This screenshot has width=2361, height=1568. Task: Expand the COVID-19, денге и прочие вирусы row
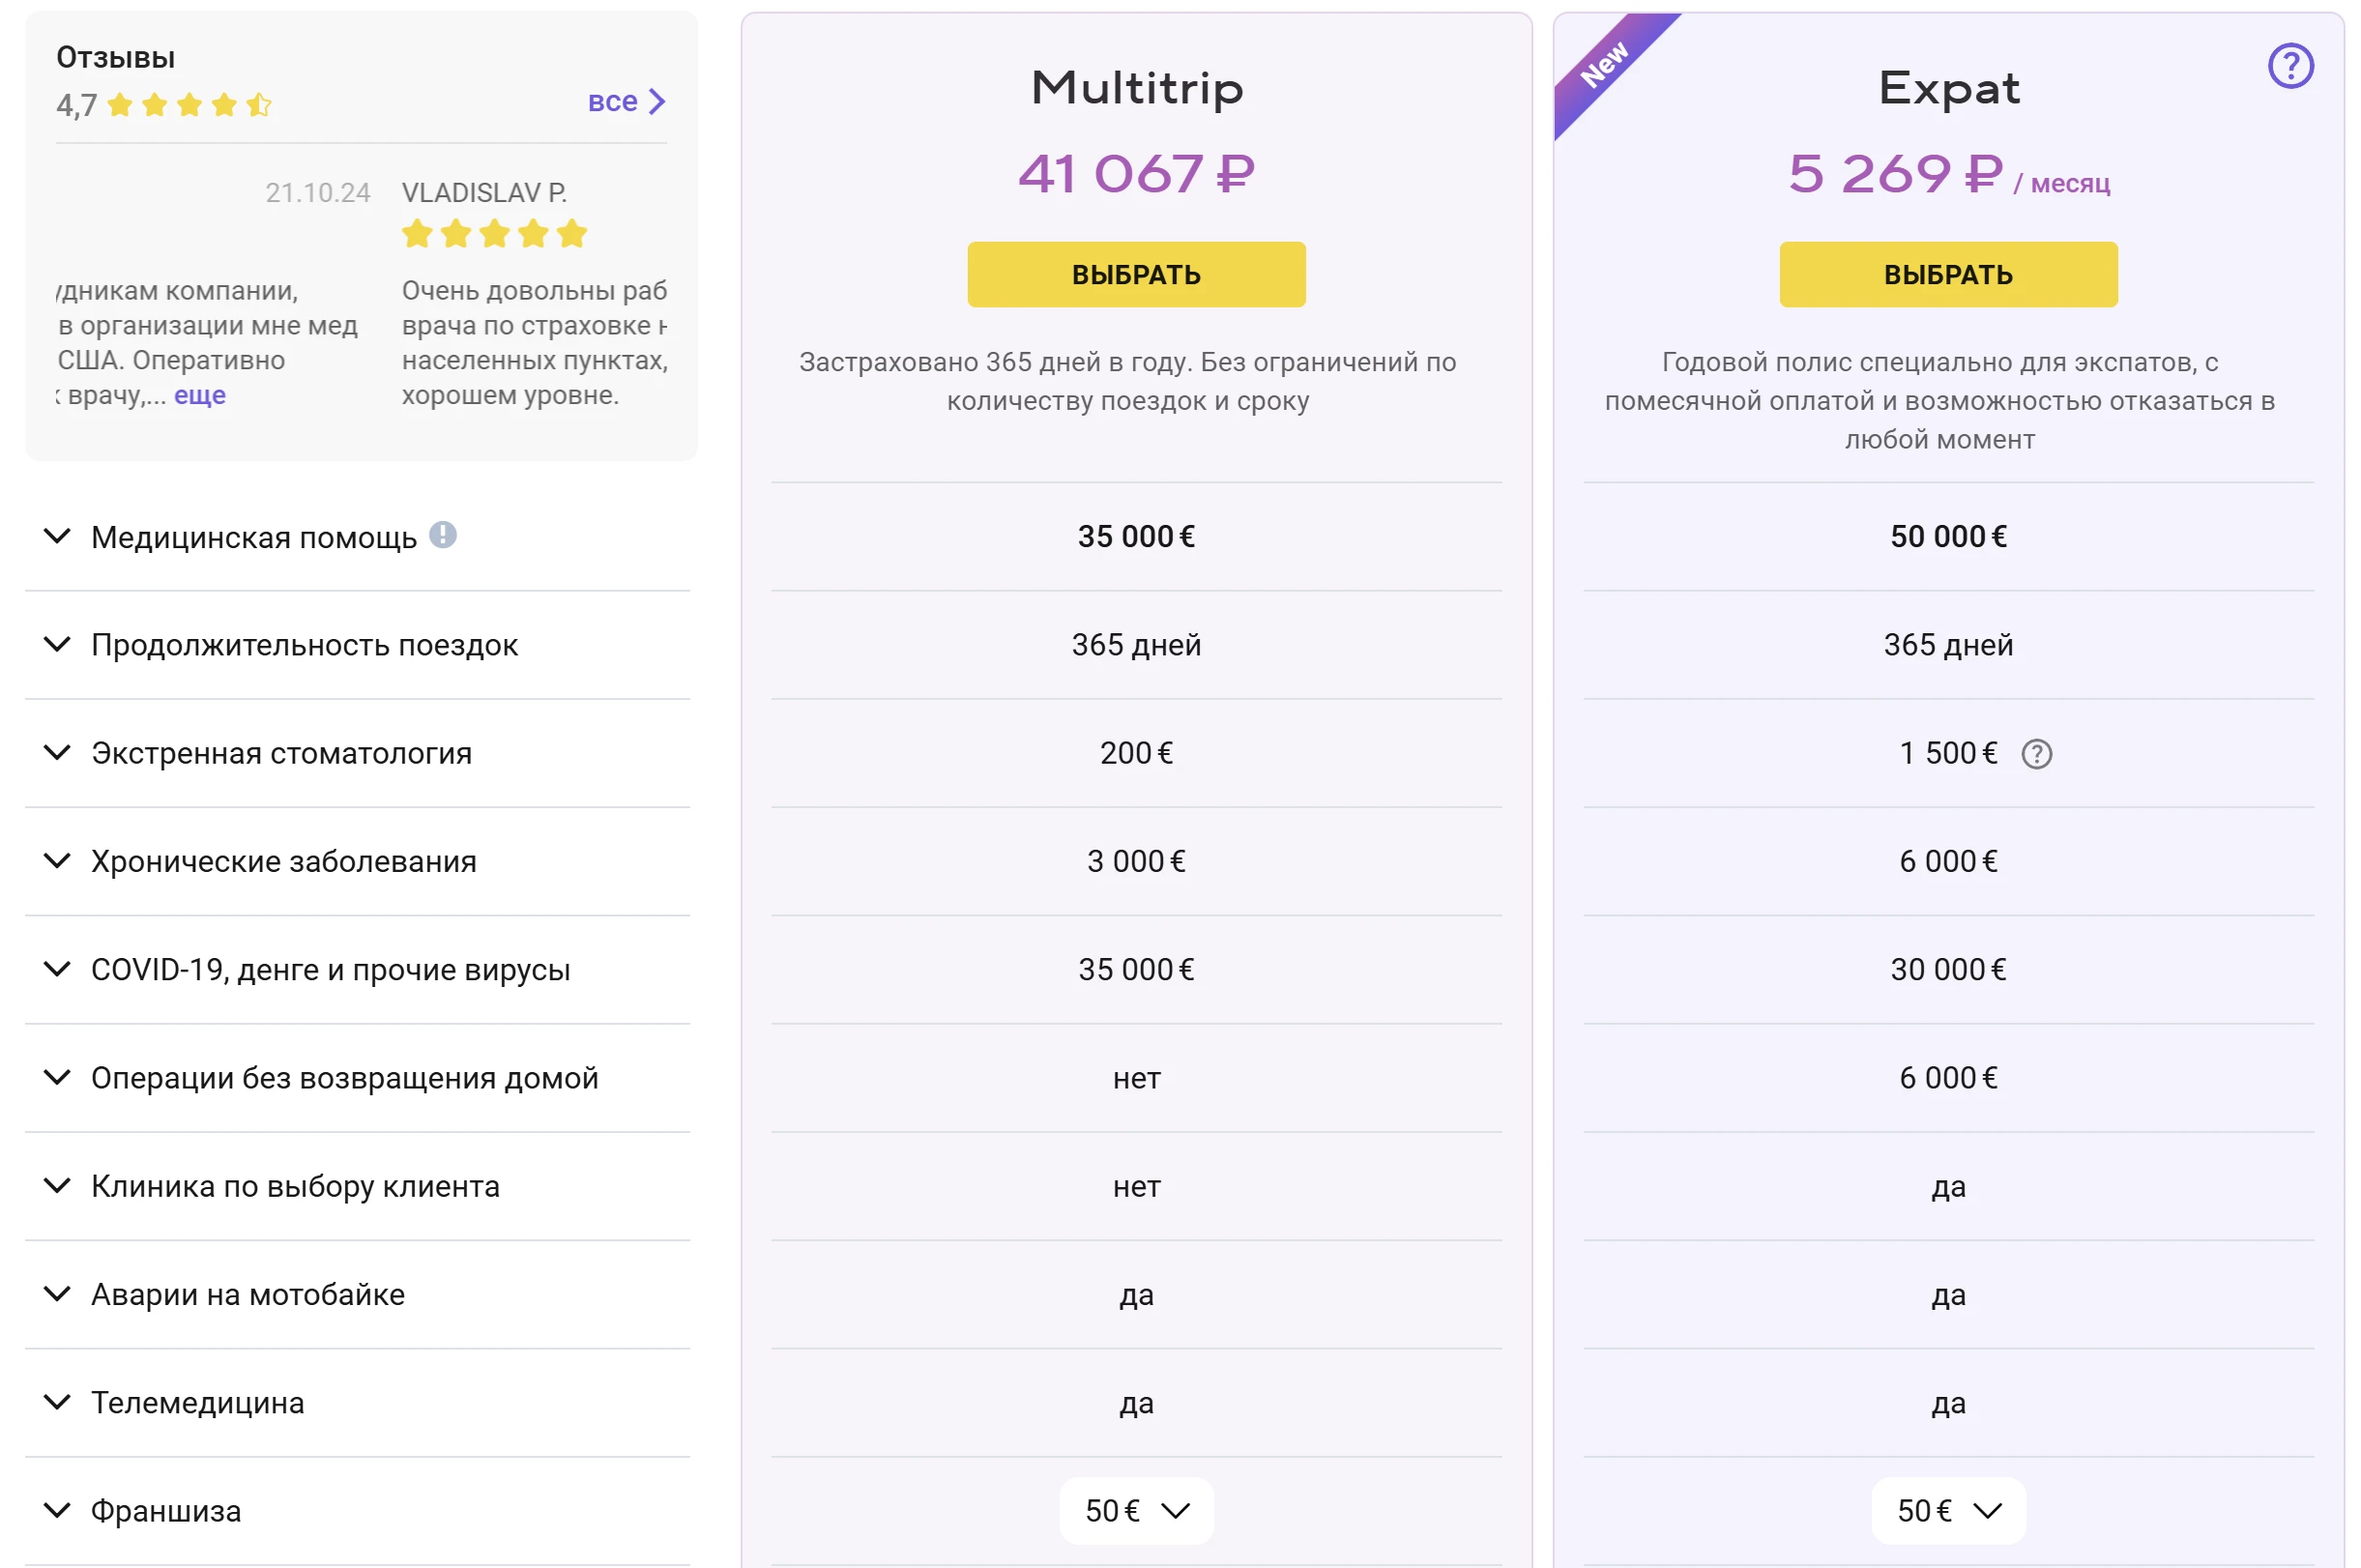pos(58,969)
